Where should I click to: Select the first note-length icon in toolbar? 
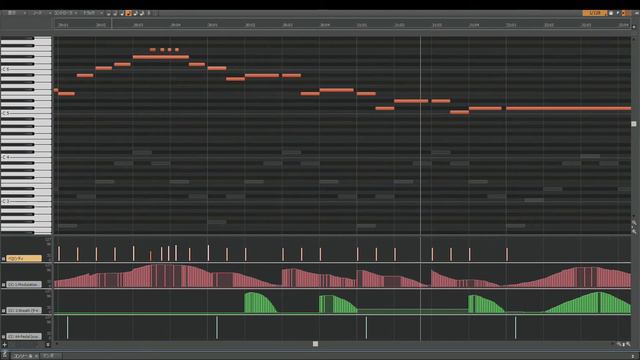109,13
